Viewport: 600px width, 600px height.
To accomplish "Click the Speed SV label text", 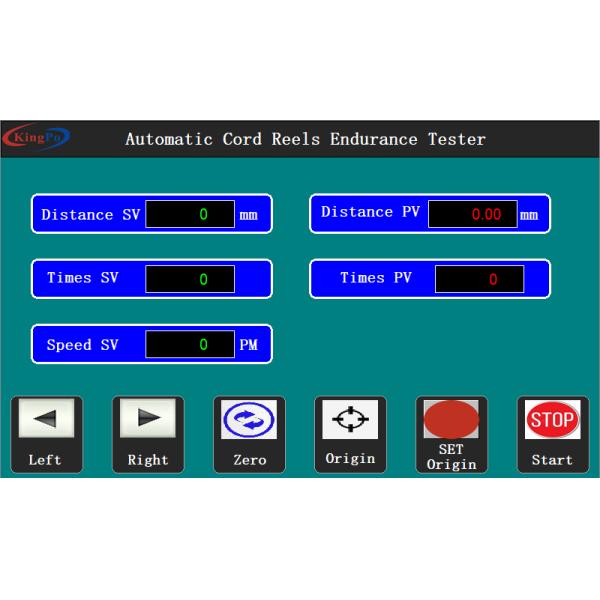I will pyautogui.click(x=83, y=345).
